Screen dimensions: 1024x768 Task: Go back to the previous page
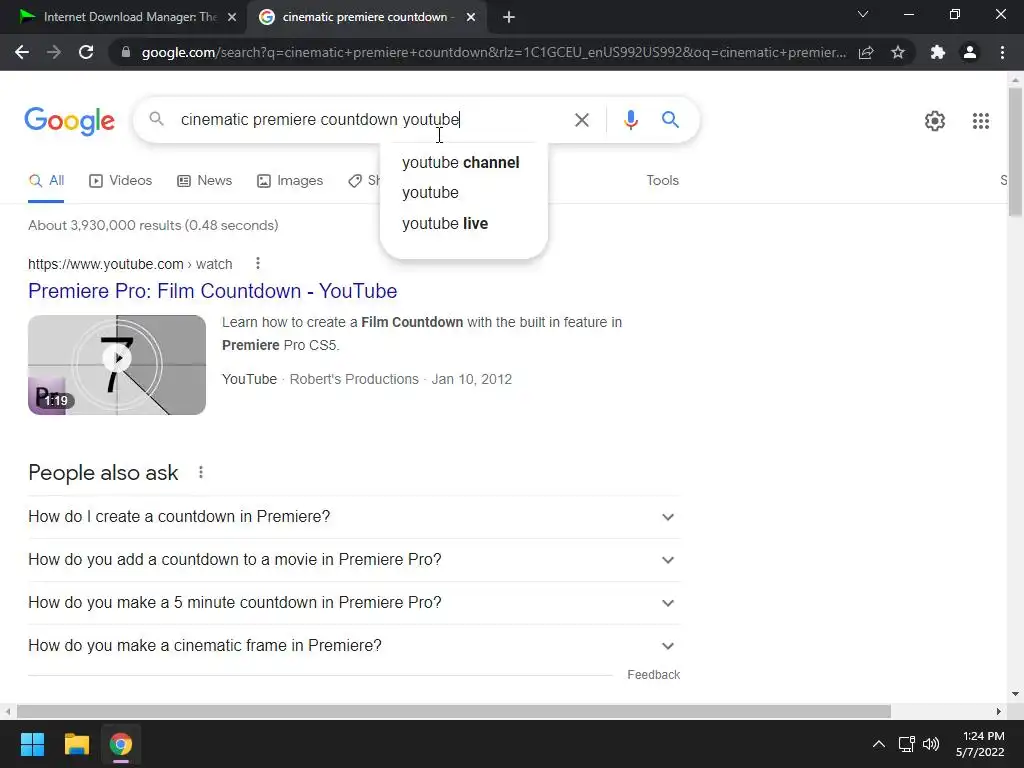(x=22, y=52)
